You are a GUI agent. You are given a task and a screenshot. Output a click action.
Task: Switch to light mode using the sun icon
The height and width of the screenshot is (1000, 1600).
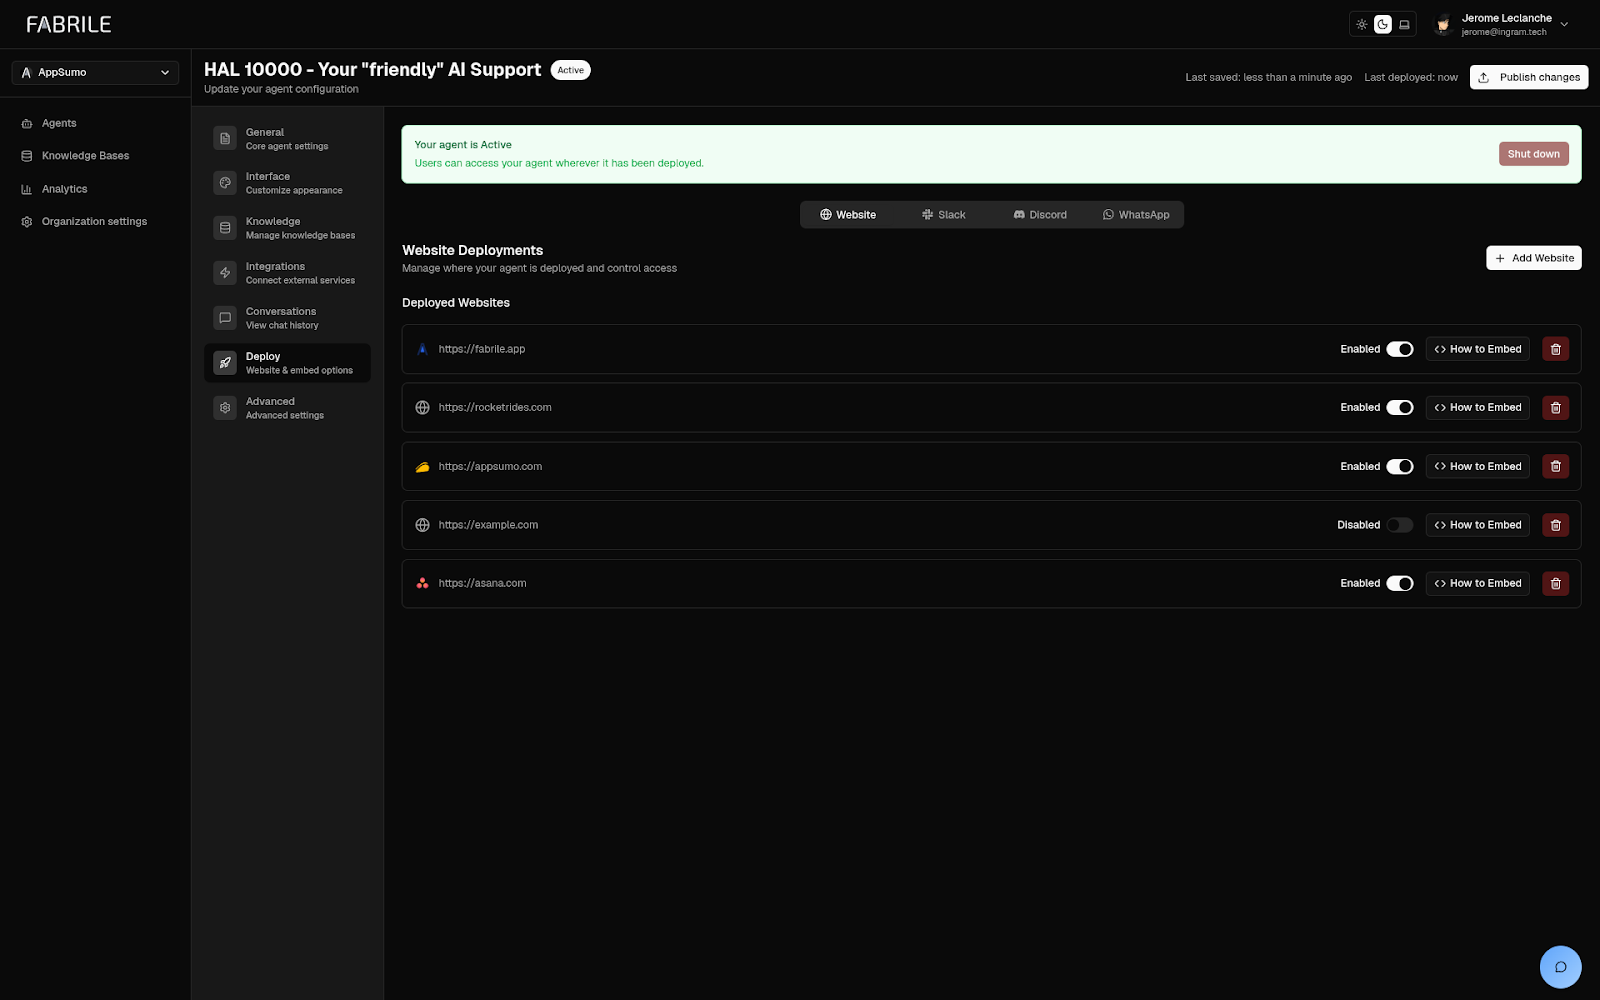(1361, 23)
